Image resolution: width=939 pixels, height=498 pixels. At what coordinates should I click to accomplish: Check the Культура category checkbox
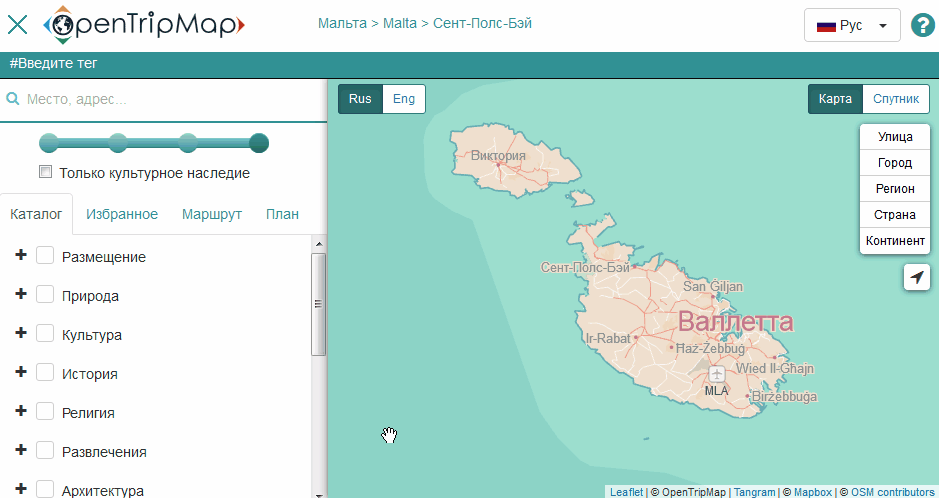(45, 334)
